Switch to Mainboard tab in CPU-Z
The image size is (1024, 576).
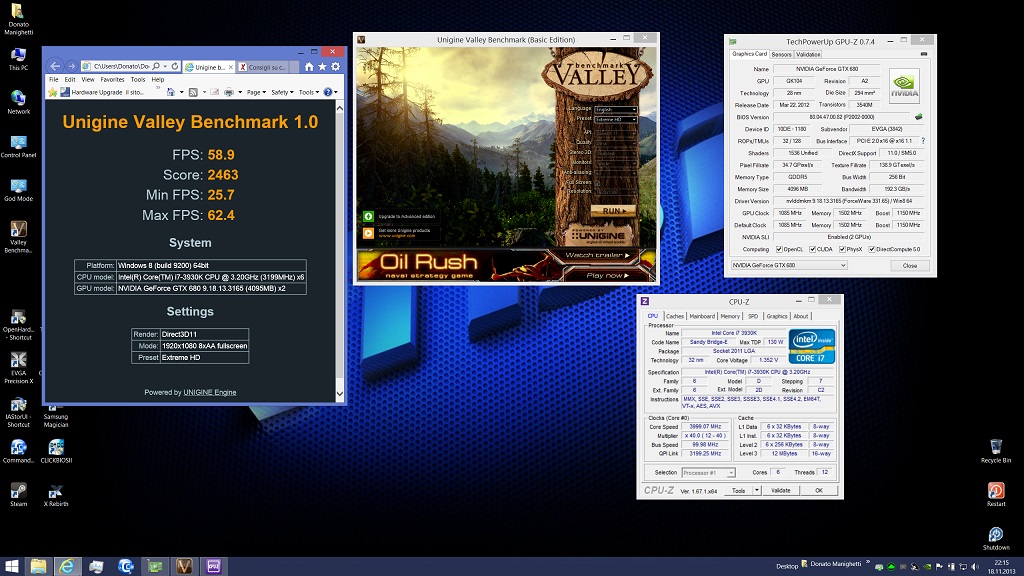click(702, 316)
